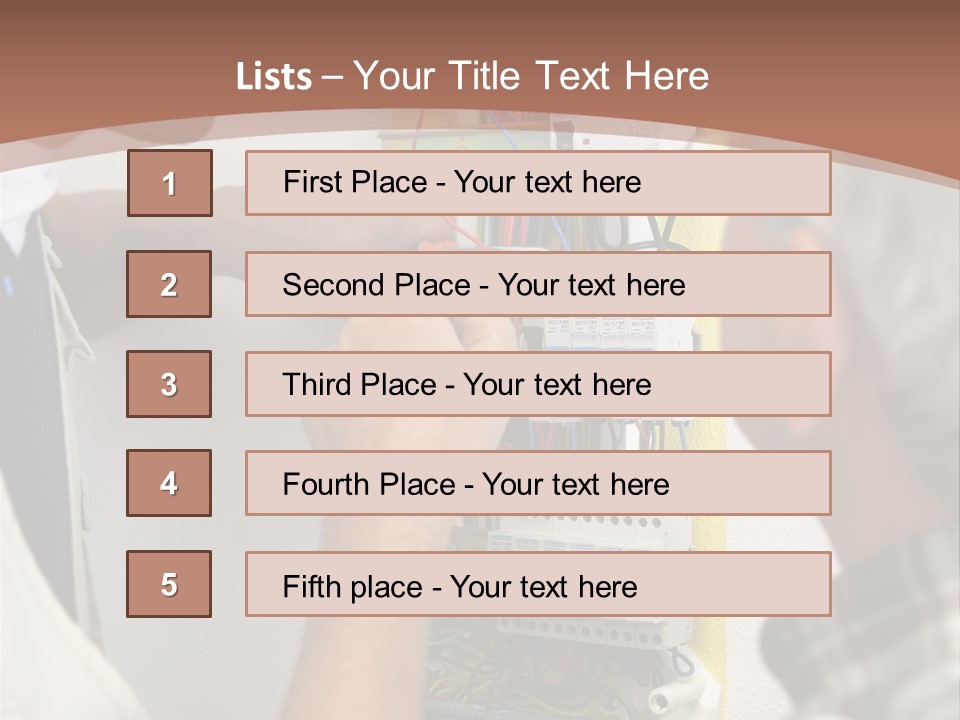Click the bold word Lists in title
960x720 pixels.
point(274,77)
